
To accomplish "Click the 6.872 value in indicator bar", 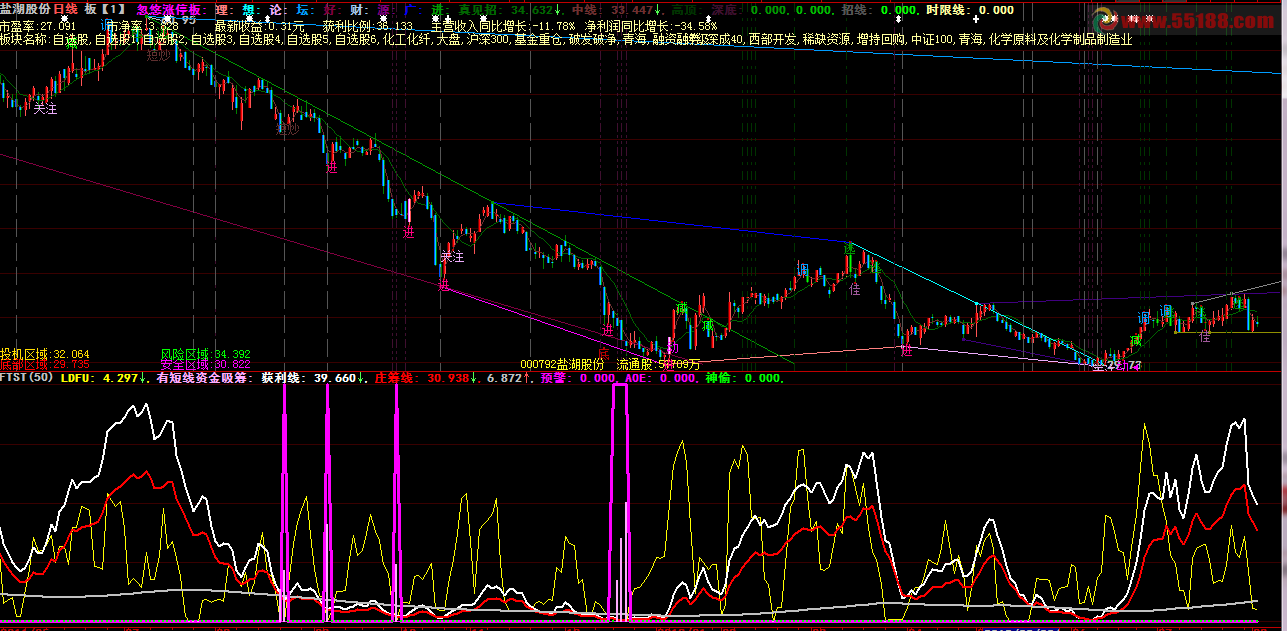I will 510,378.
